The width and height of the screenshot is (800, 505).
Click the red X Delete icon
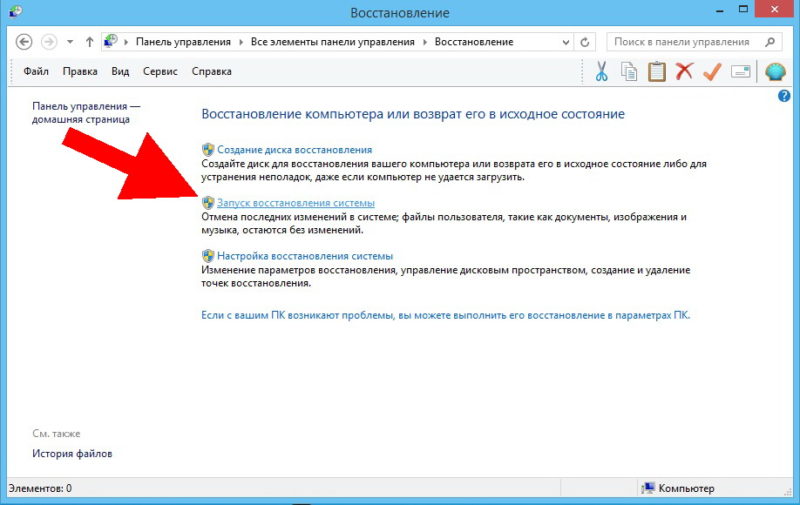[x=684, y=72]
